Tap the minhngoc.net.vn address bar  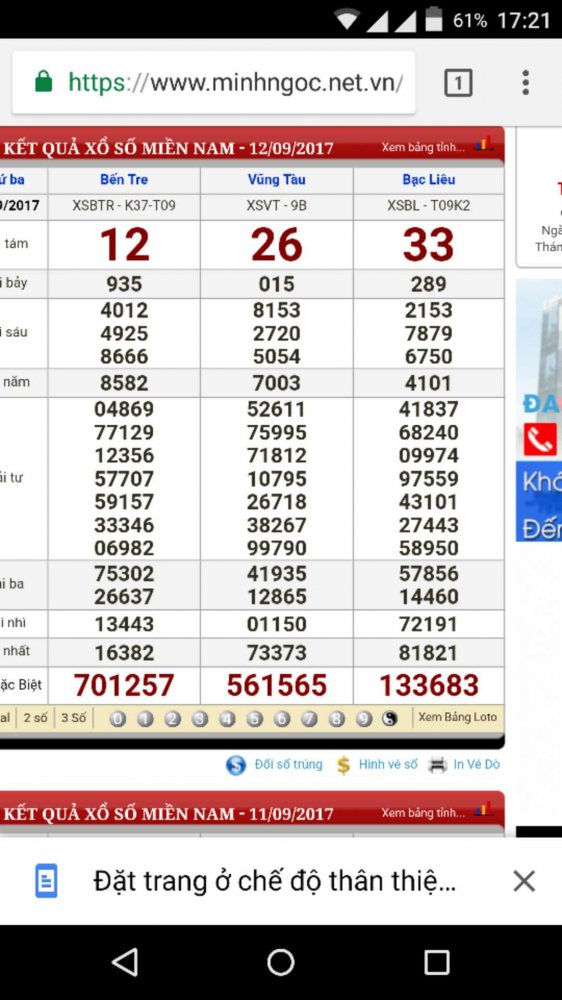point(214,82)
